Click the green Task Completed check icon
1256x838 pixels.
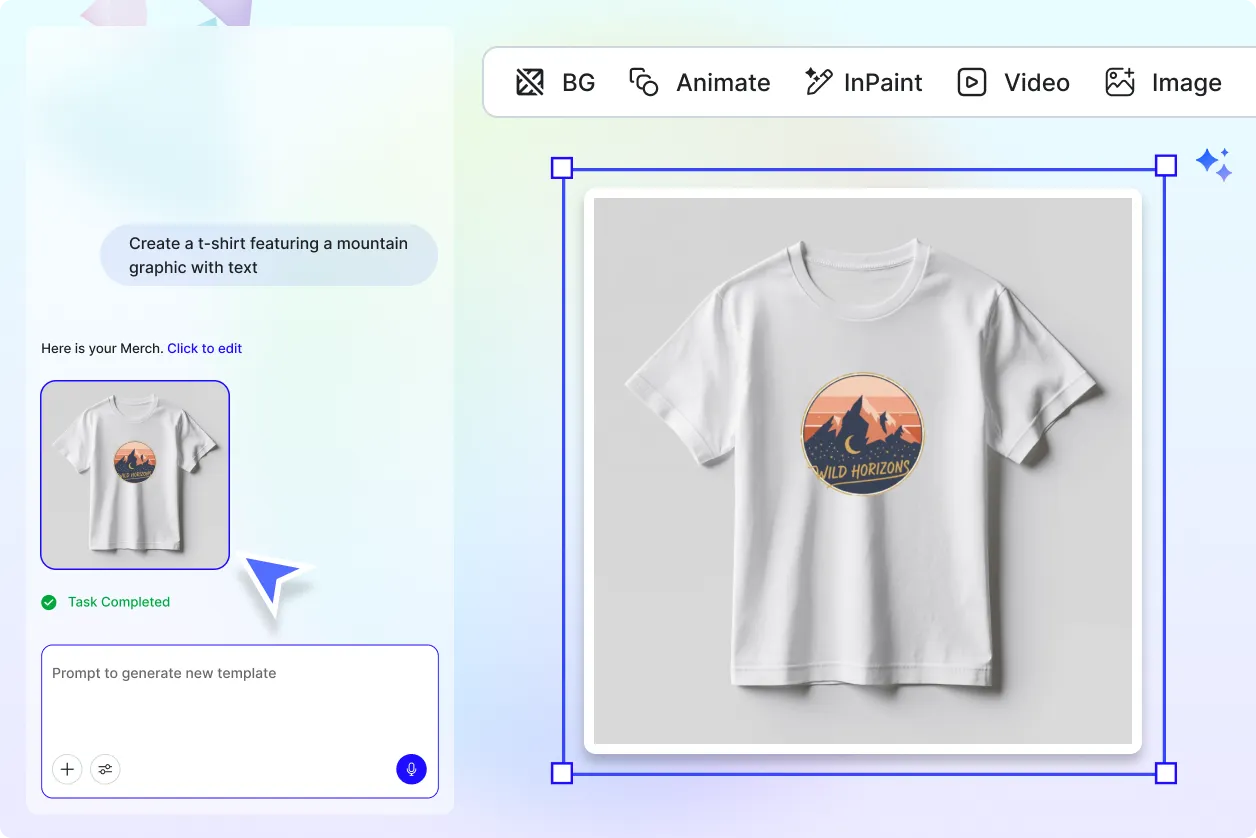click(x=48, y=602)
